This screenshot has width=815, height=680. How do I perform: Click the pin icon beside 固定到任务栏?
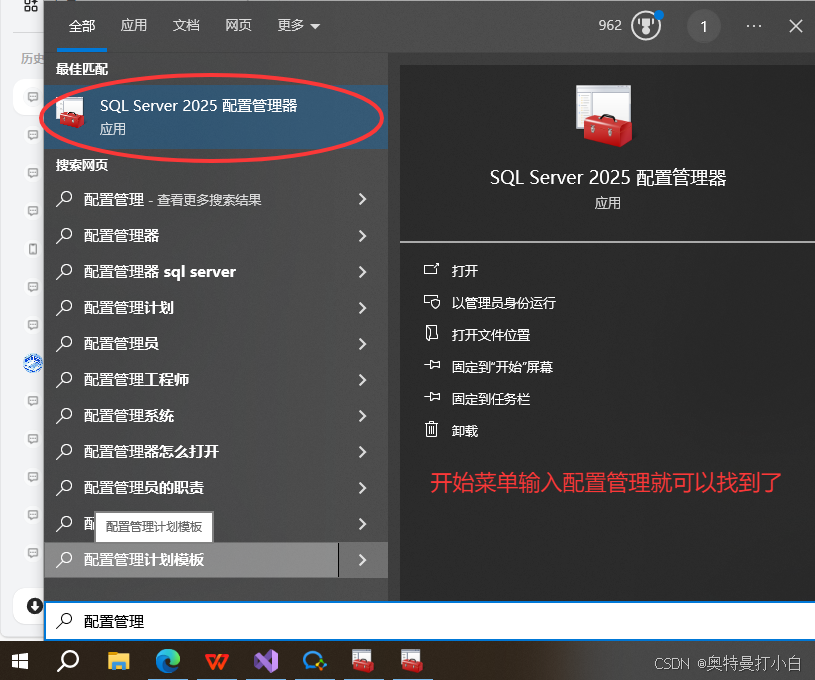tap(432, 397)
